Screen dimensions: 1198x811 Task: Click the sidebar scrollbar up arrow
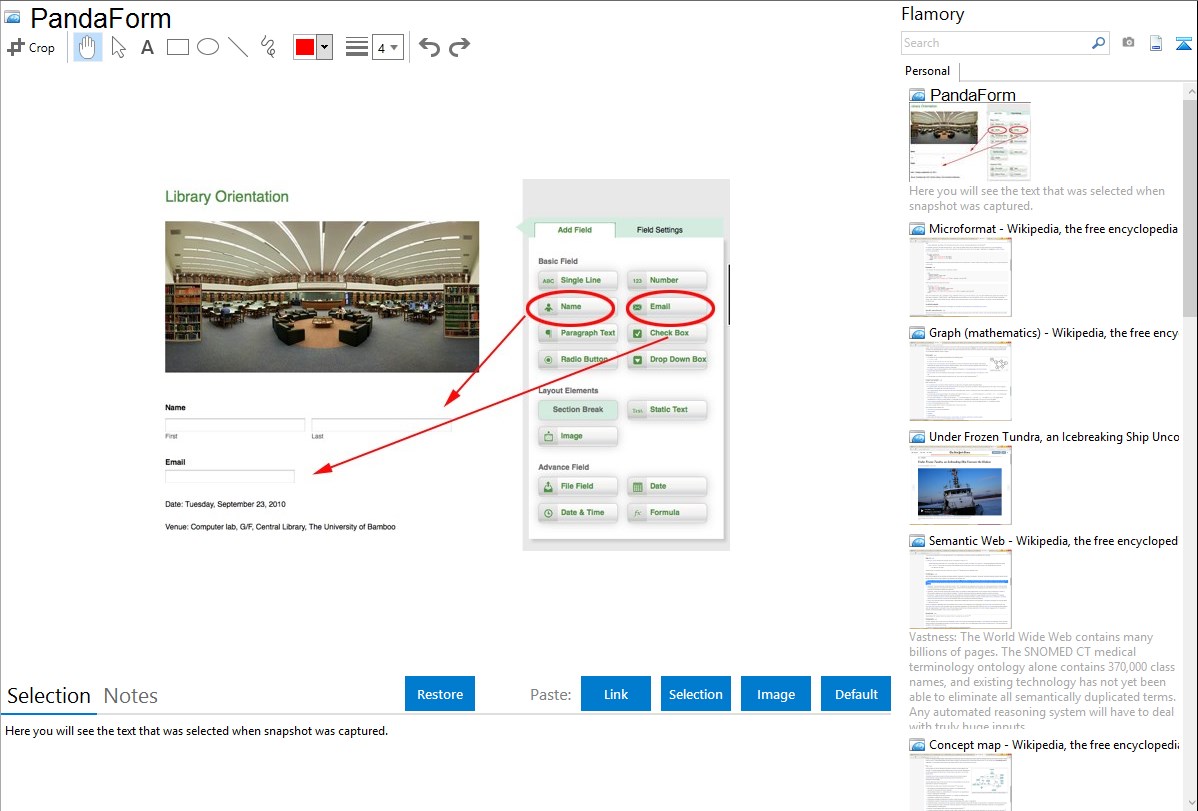coord(1191,91)
